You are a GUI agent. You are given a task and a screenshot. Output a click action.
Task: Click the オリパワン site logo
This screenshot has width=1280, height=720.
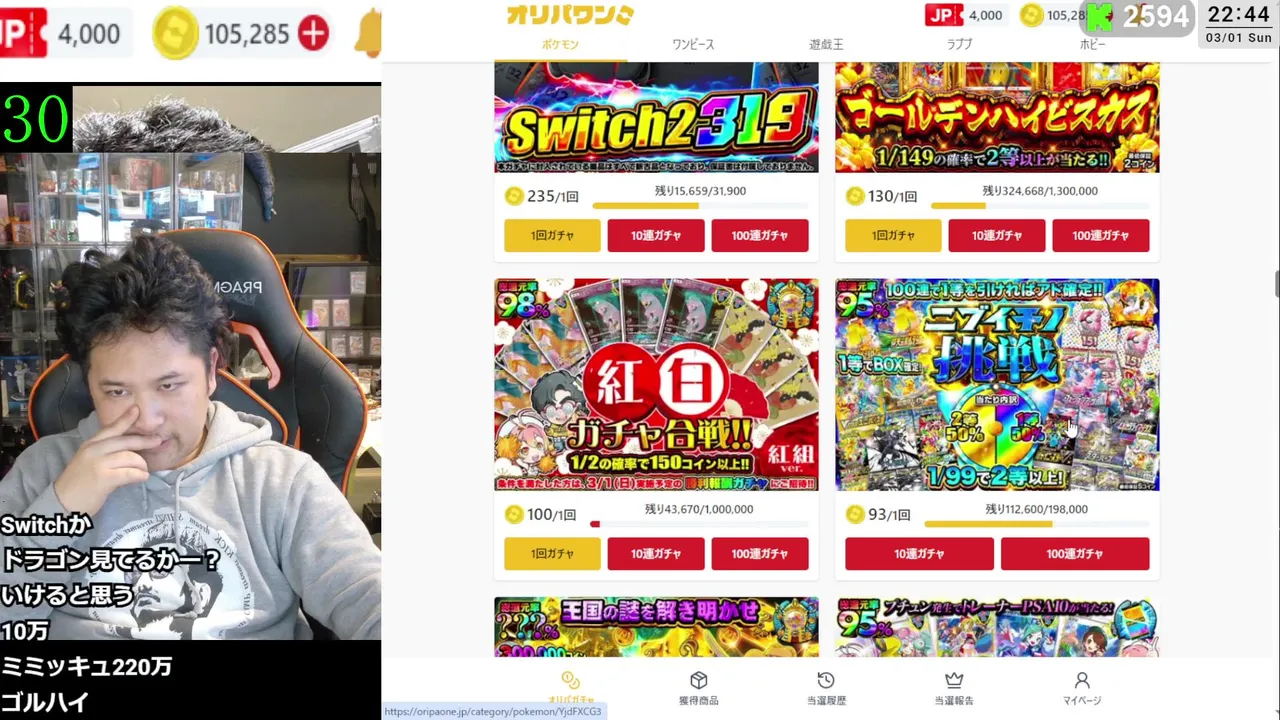coord(570,15)
